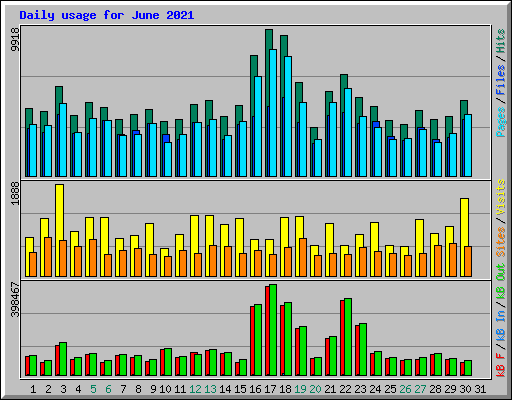Select day label 1 on the x-axis
512x400 pixels.
click(x=33, y=389)
